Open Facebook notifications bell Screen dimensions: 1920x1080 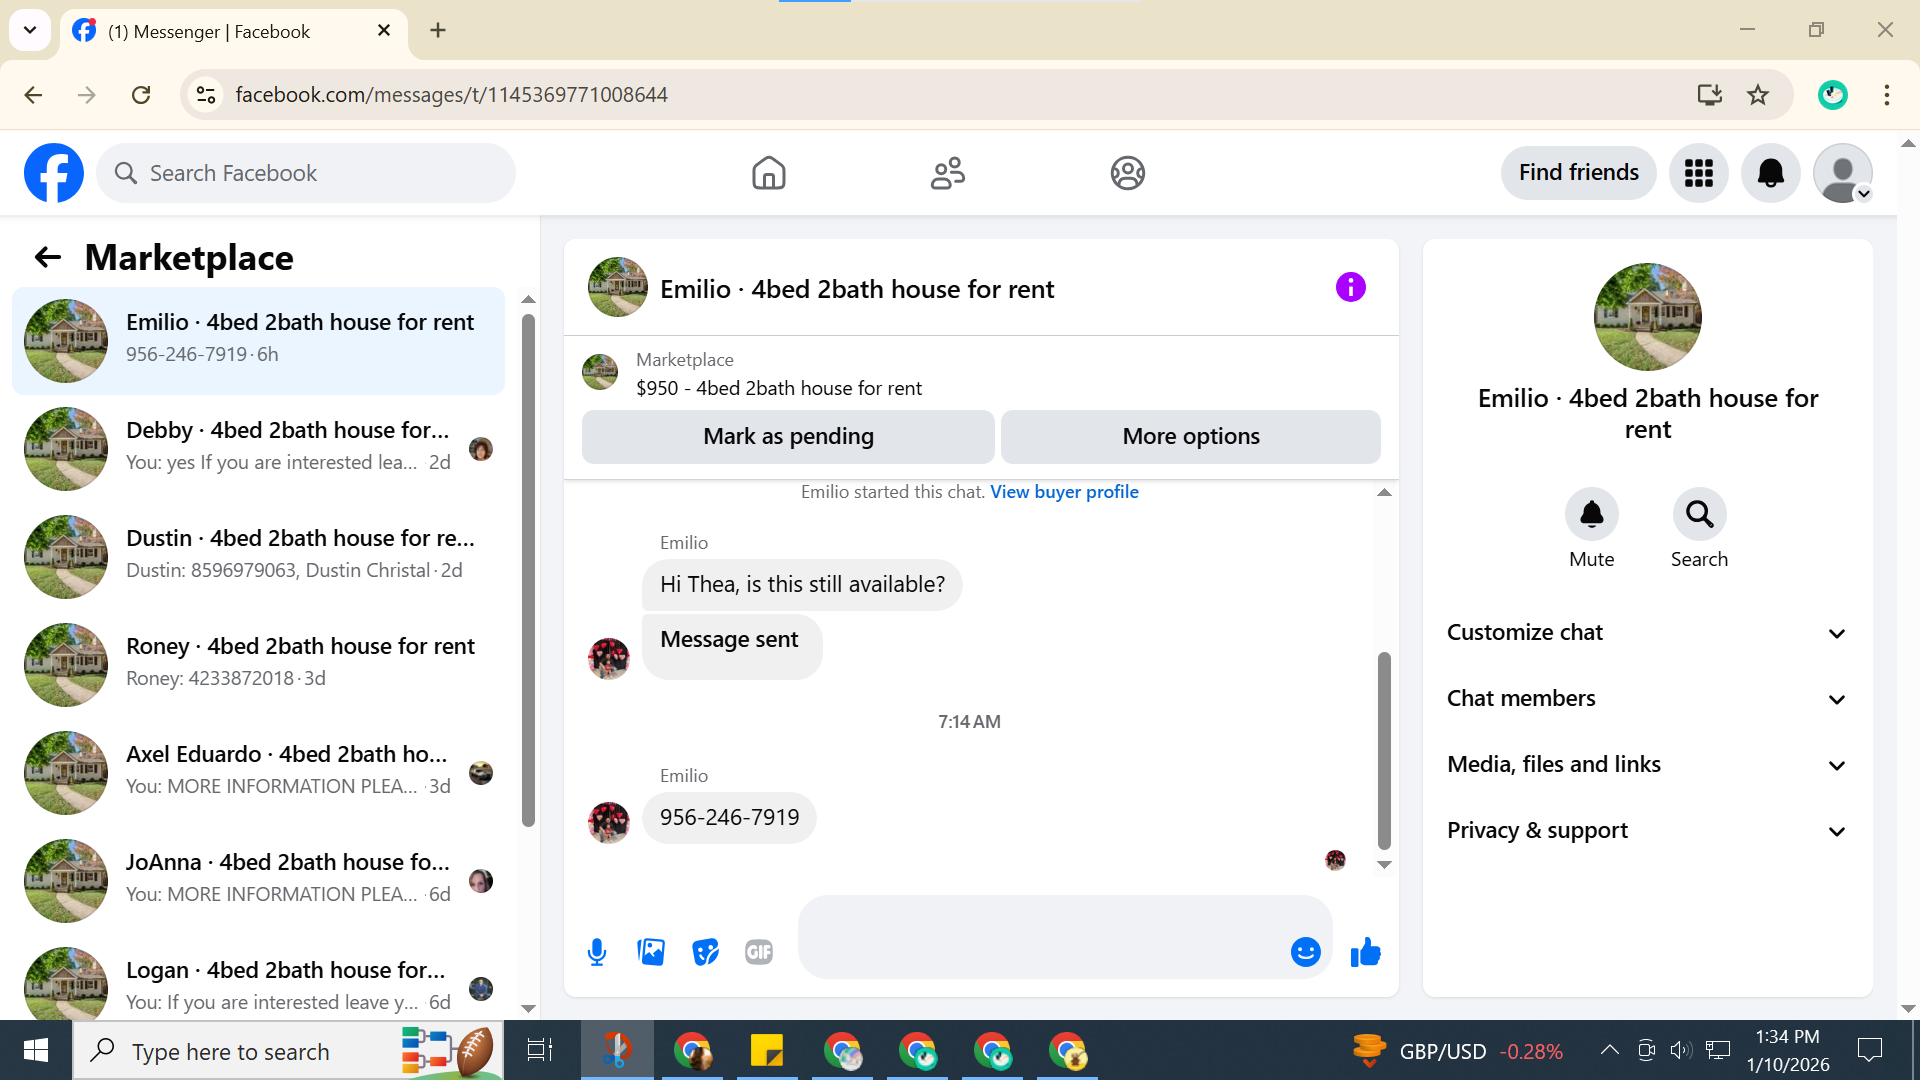(1770, 173)
